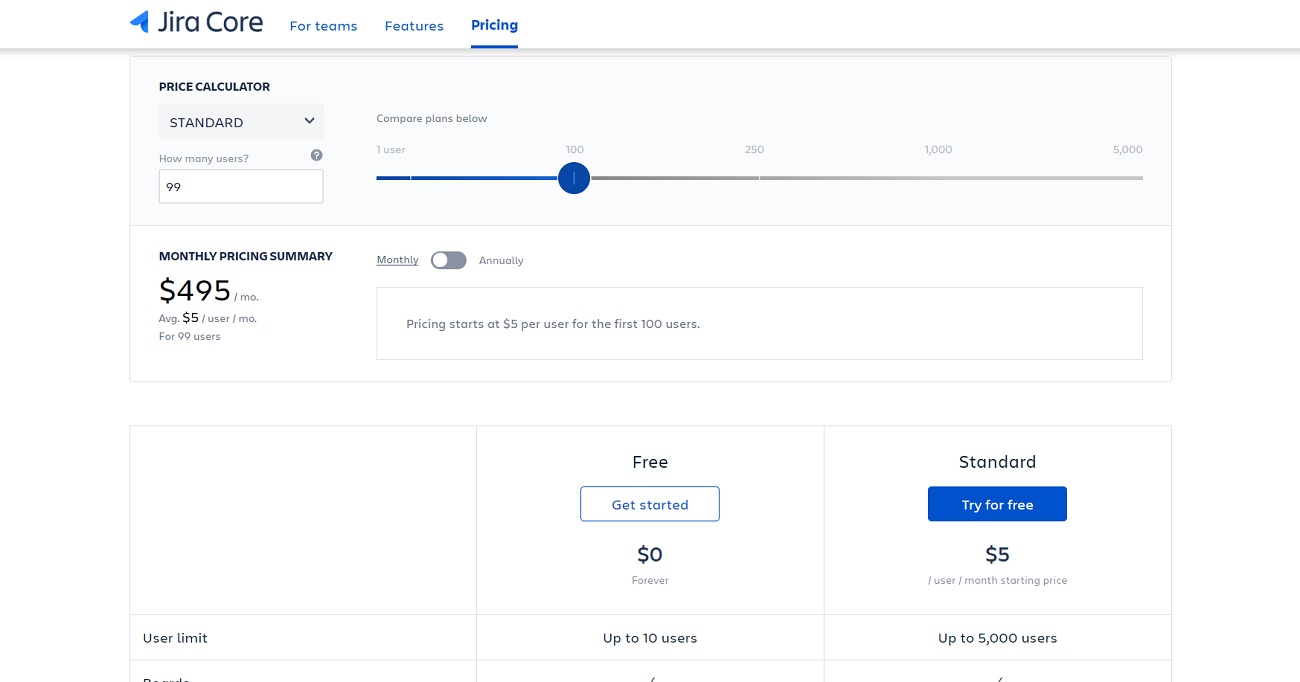The width and height of the screenshot is (1300, 682).
Task: Select the Pricing tab
Action: point(494,25)
